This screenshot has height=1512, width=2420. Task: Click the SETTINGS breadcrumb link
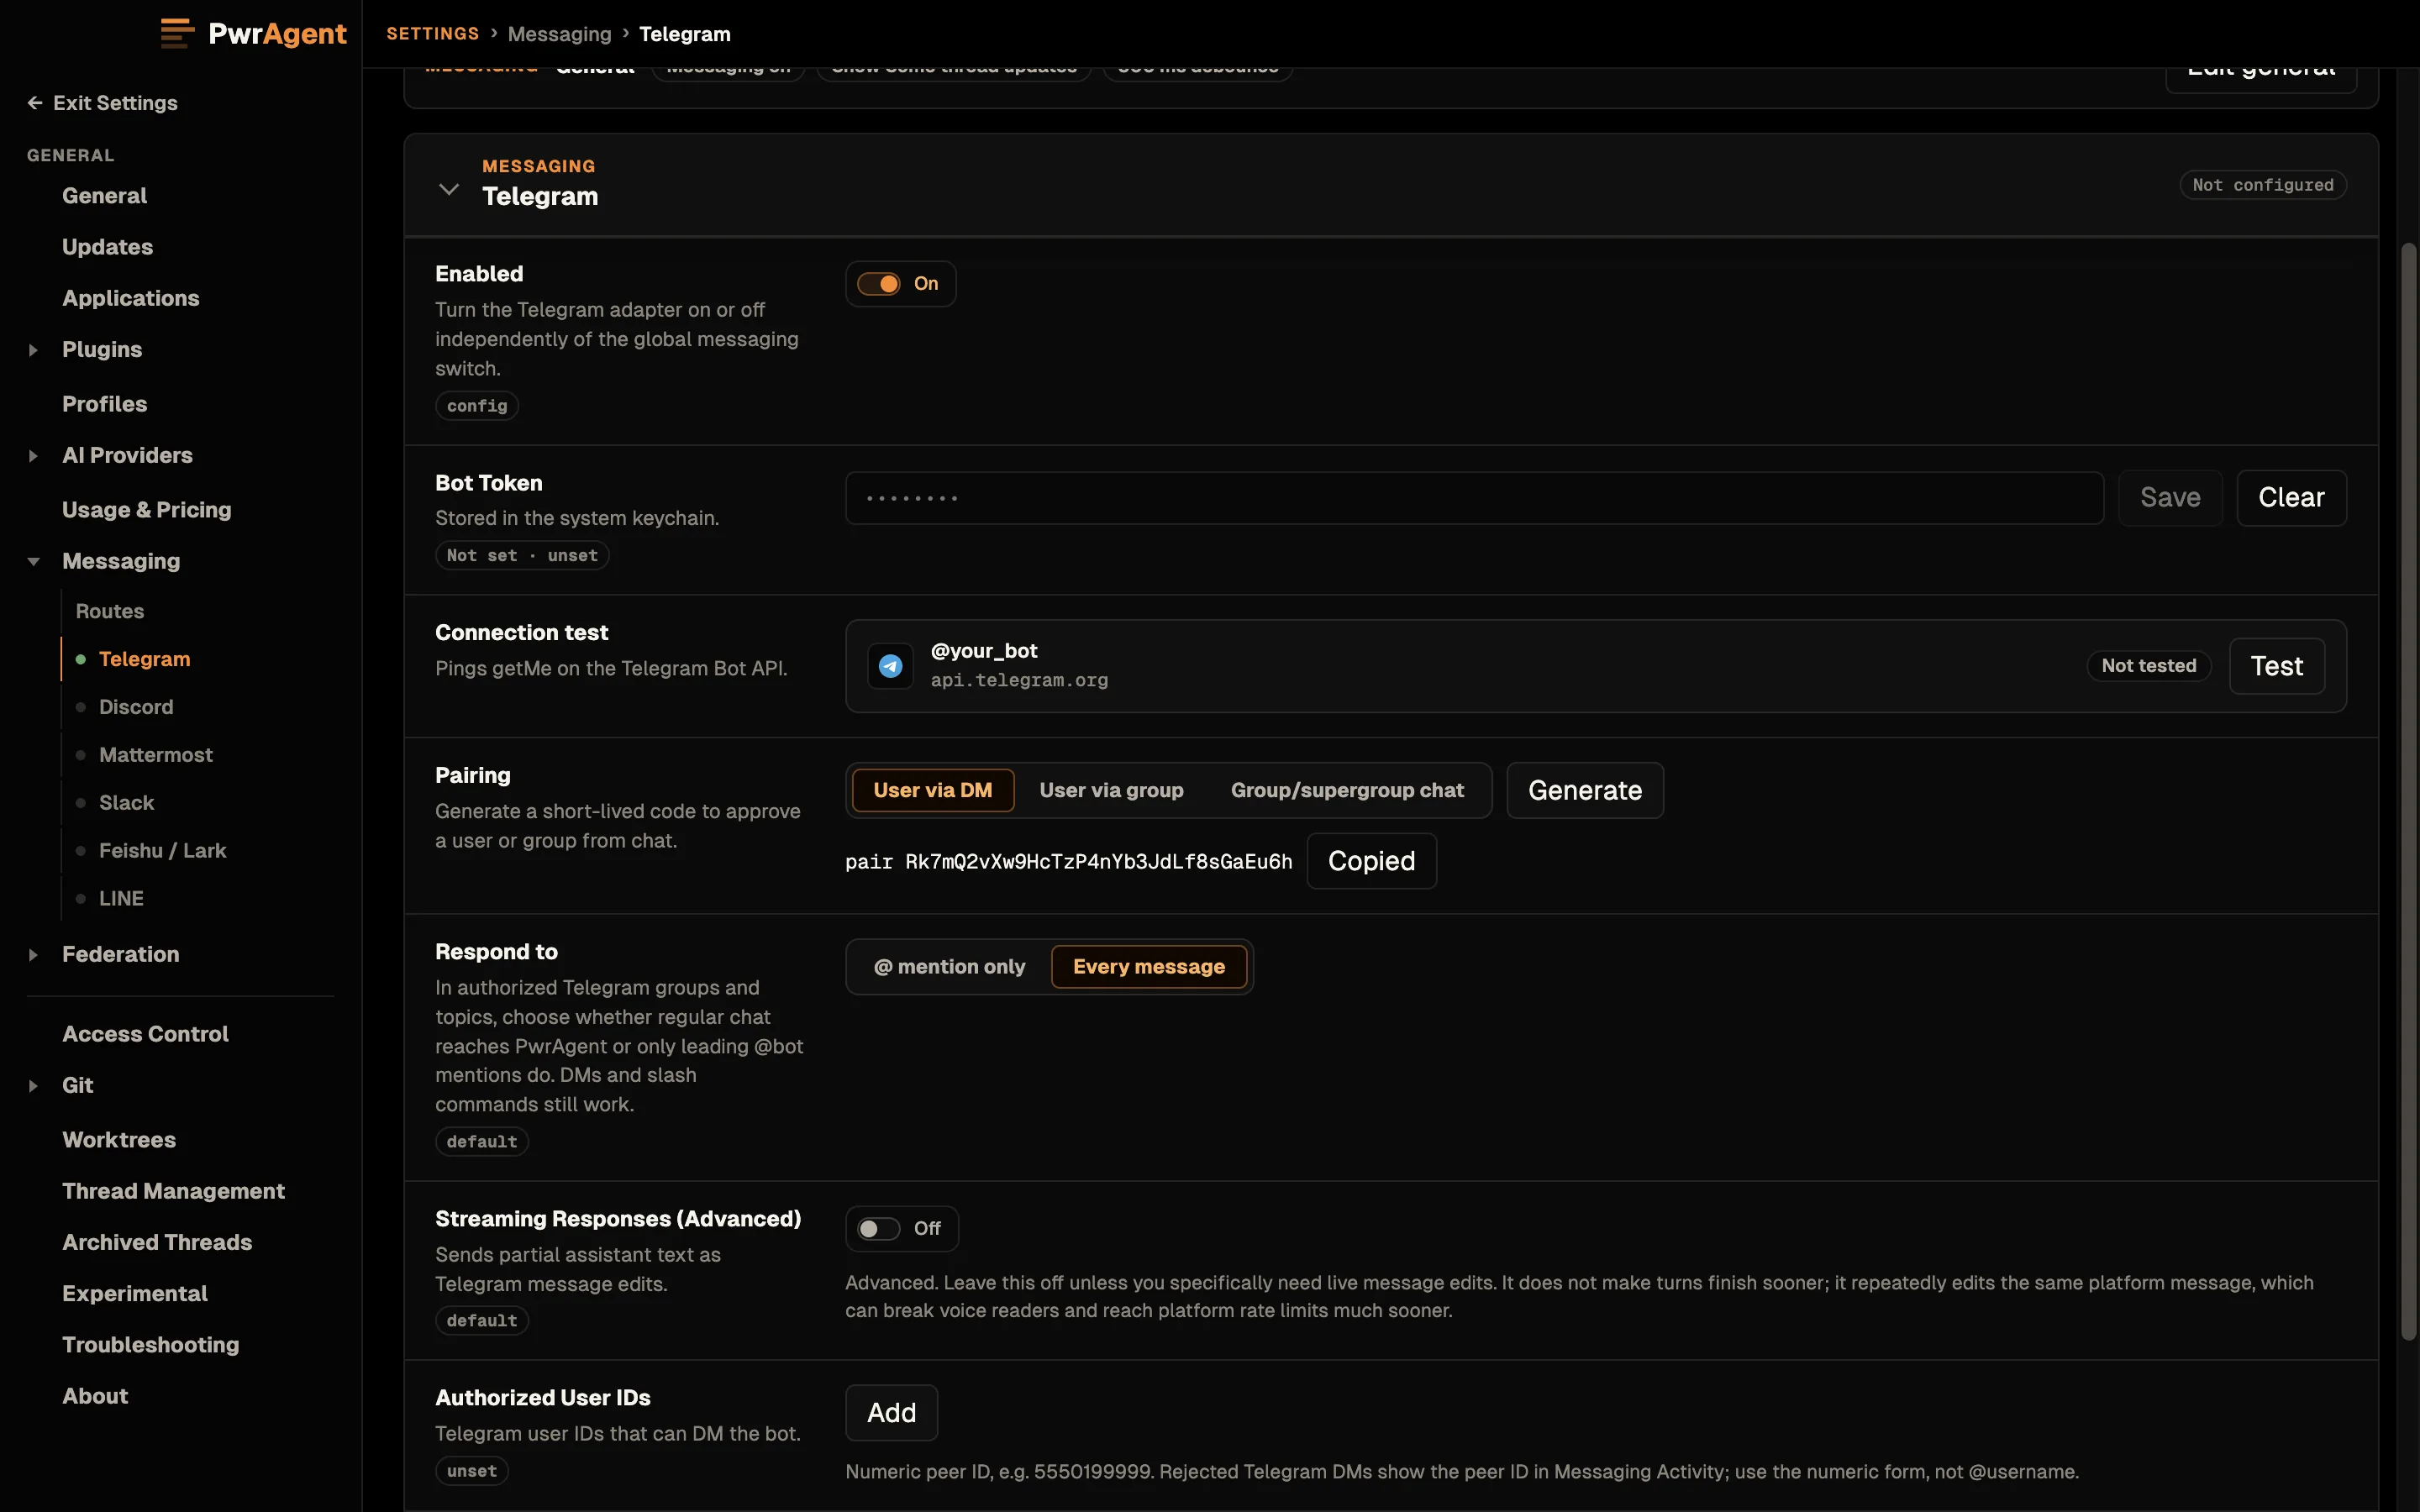click(x=432, y=34)
